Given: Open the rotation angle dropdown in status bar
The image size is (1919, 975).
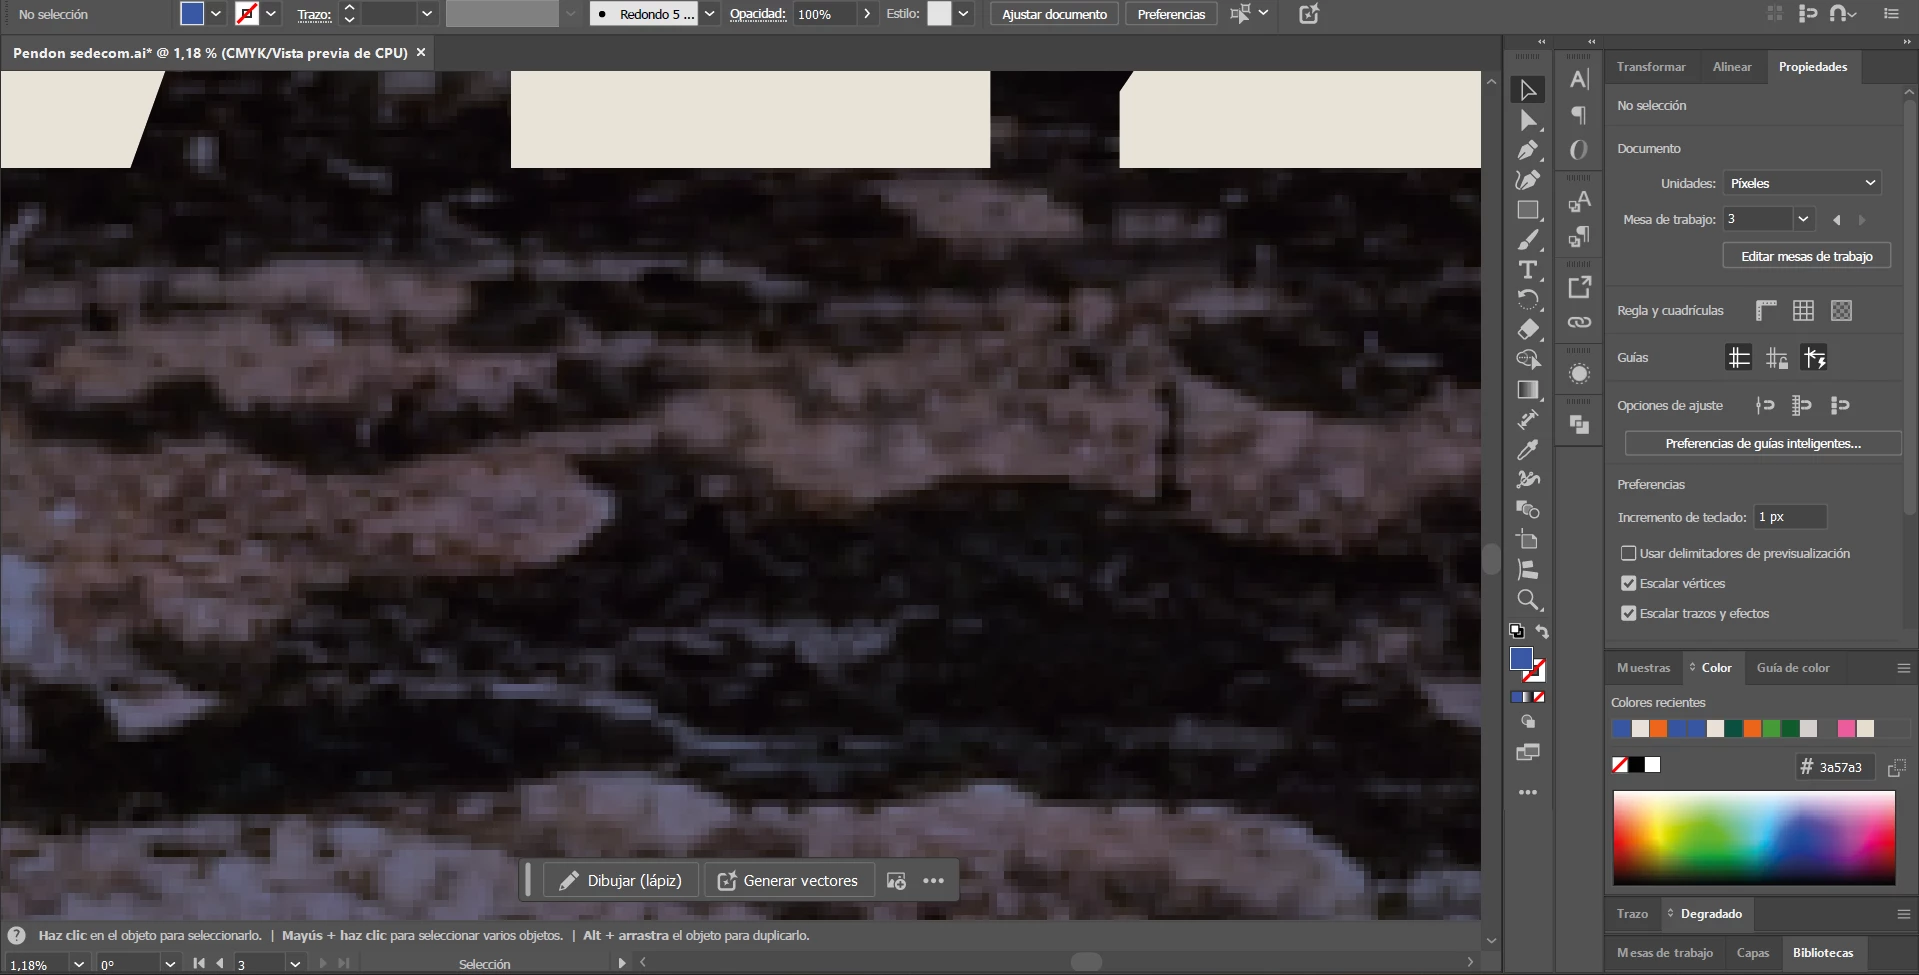Looking at the screenshot, I should point(170,964).
